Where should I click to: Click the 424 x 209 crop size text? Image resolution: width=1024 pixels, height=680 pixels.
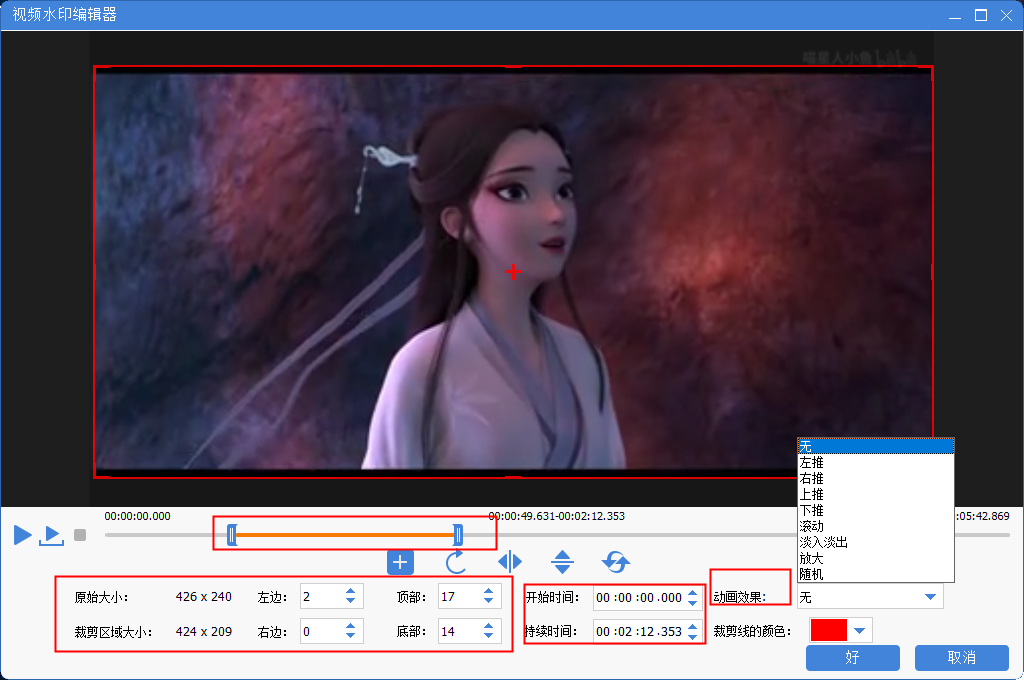click(x=204, y=632)
